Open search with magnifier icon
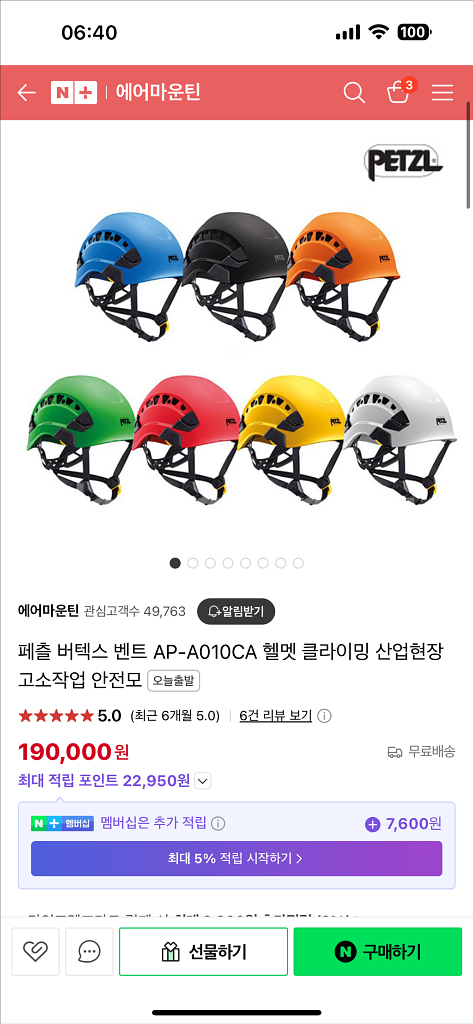Image resolution: width=473 pixels, height=1024 pixels. click(354, 93)
